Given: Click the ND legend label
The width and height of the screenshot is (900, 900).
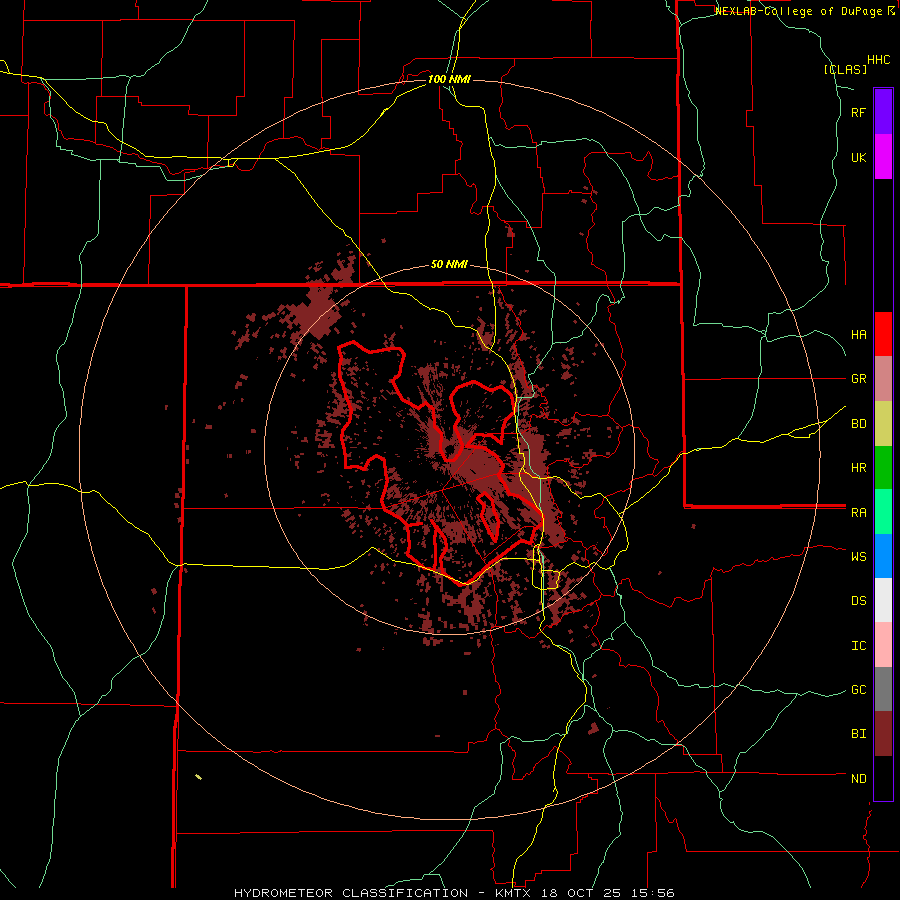Looking at the screenshot, I should pos(858,778).
